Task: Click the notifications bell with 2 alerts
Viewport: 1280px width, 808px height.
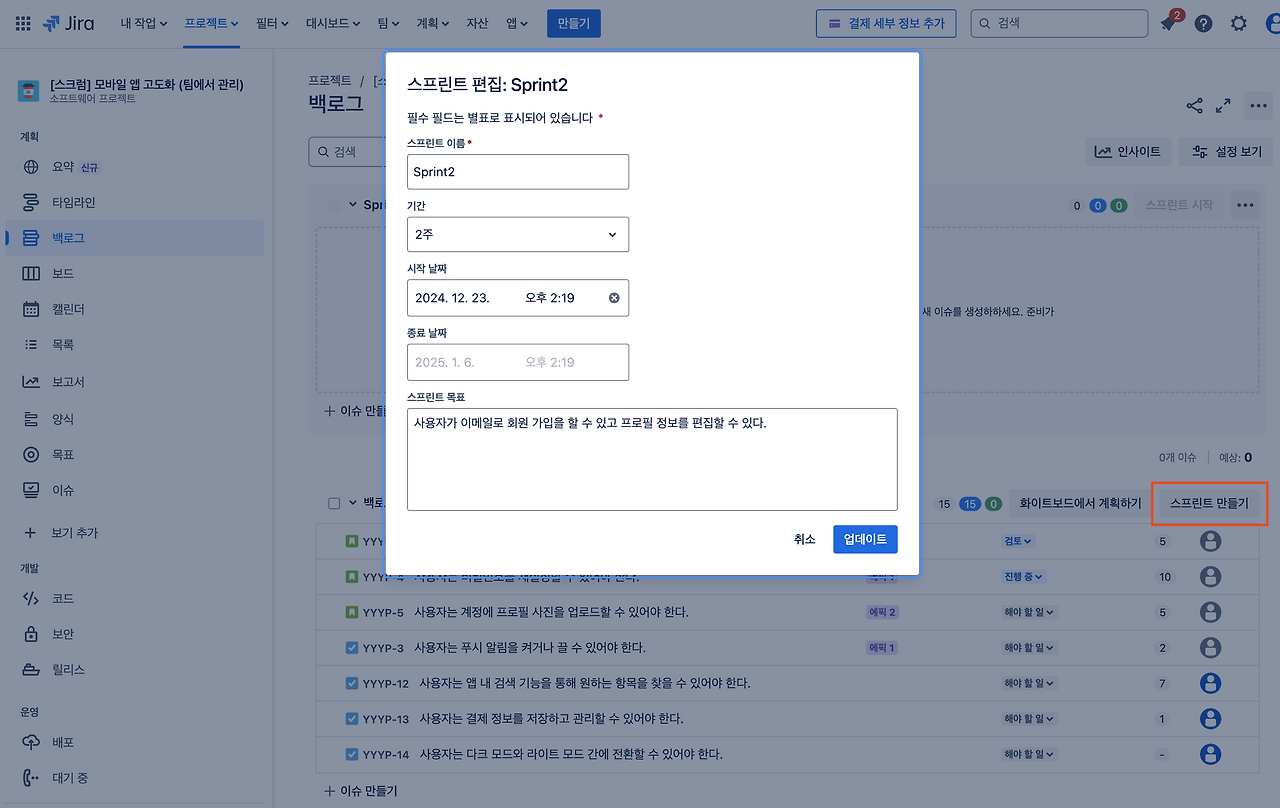Action: (x=1171, y=22)
